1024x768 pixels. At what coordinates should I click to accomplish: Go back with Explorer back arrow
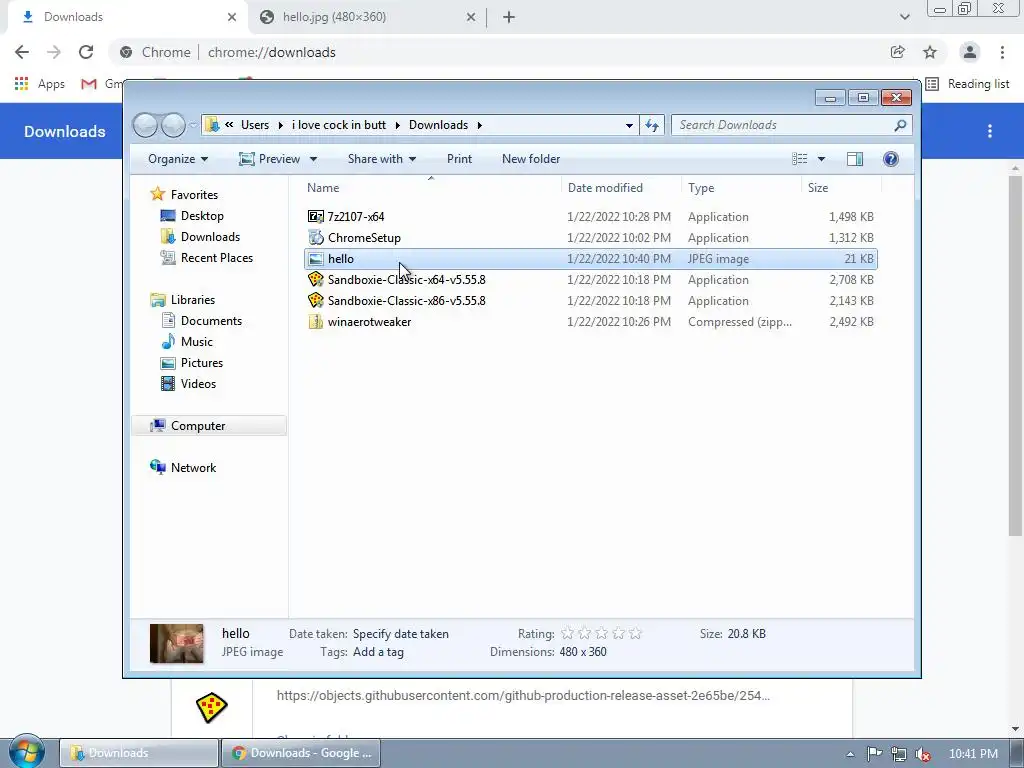(x=145, y=125)
